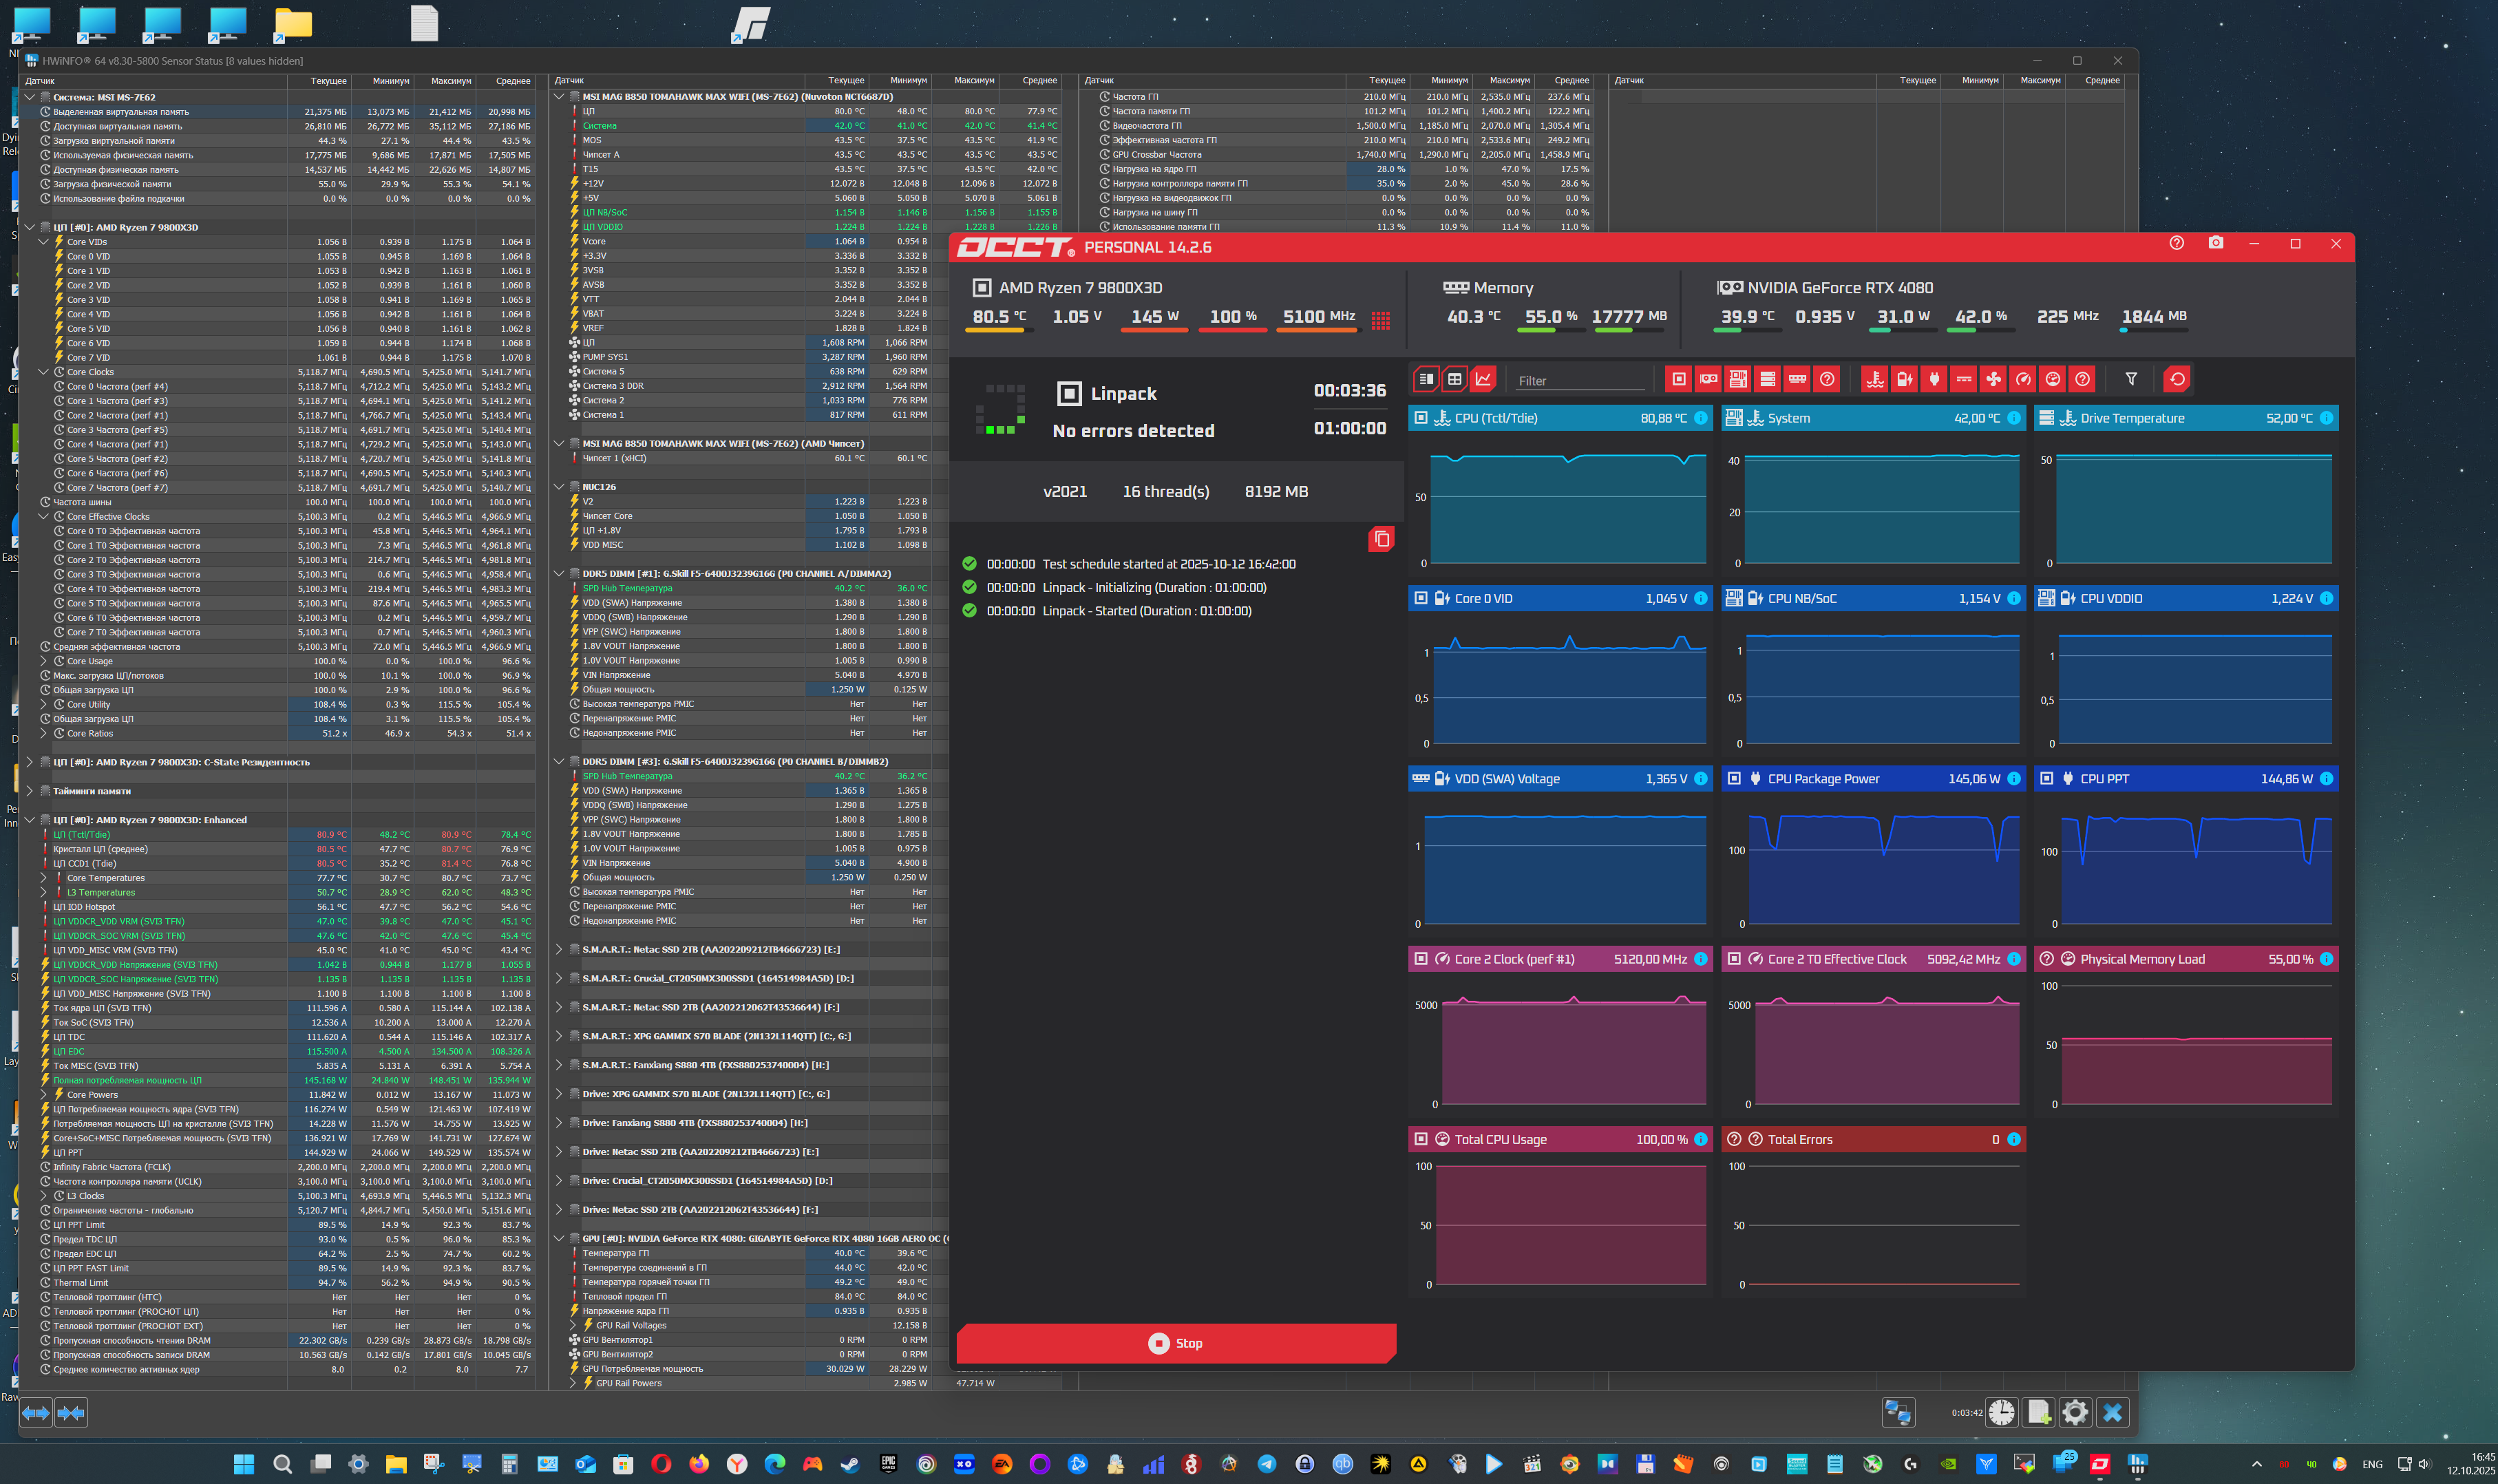Stop the running Linpack test

coord(1176,1343)
